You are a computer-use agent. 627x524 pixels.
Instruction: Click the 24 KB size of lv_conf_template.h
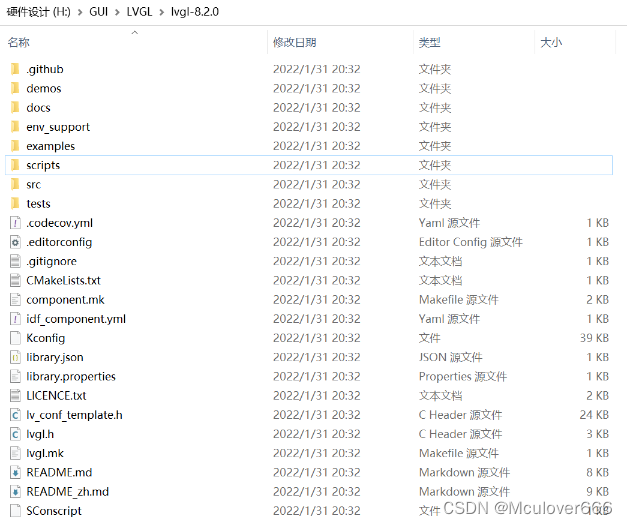594,415
